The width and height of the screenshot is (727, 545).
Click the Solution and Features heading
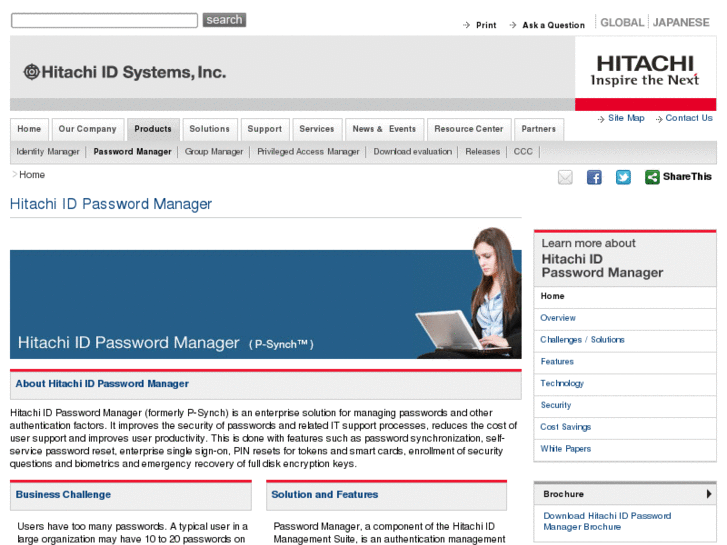(325, 495)
